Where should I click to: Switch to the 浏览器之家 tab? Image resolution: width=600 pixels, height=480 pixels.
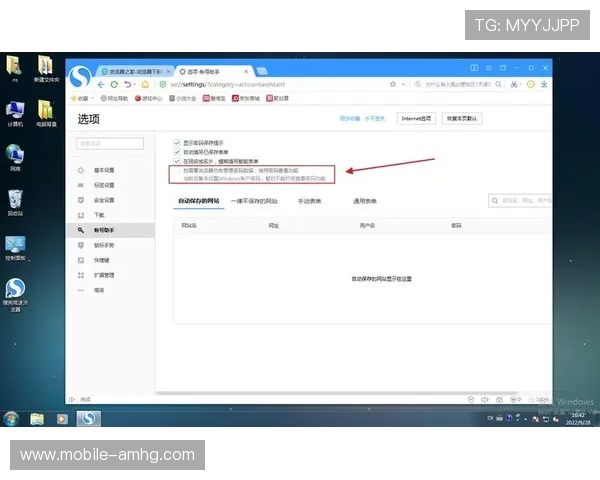coord(134,72)
